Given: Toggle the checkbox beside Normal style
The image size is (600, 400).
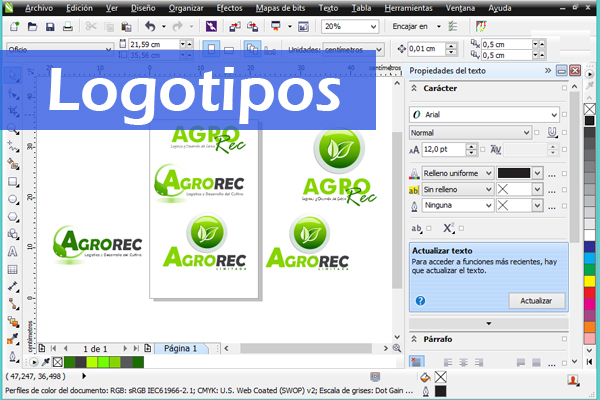Looking at the screenshot, I should coord(536,132).
